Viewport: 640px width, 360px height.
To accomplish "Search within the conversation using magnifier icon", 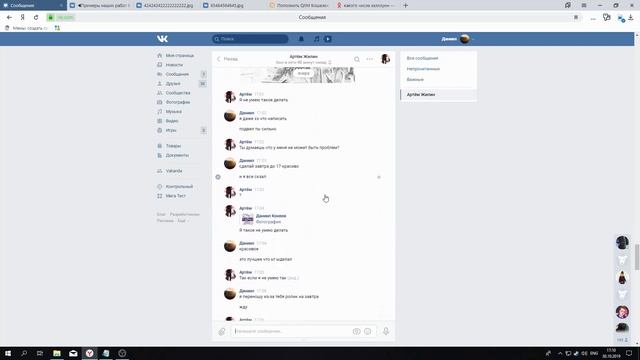I will 357,59.
